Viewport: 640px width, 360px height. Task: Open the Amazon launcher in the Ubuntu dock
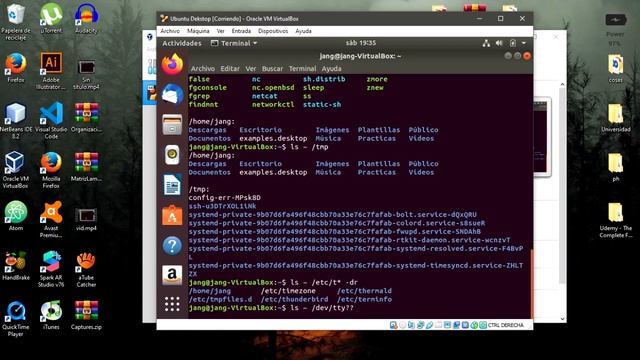click(x=172, y=275)
